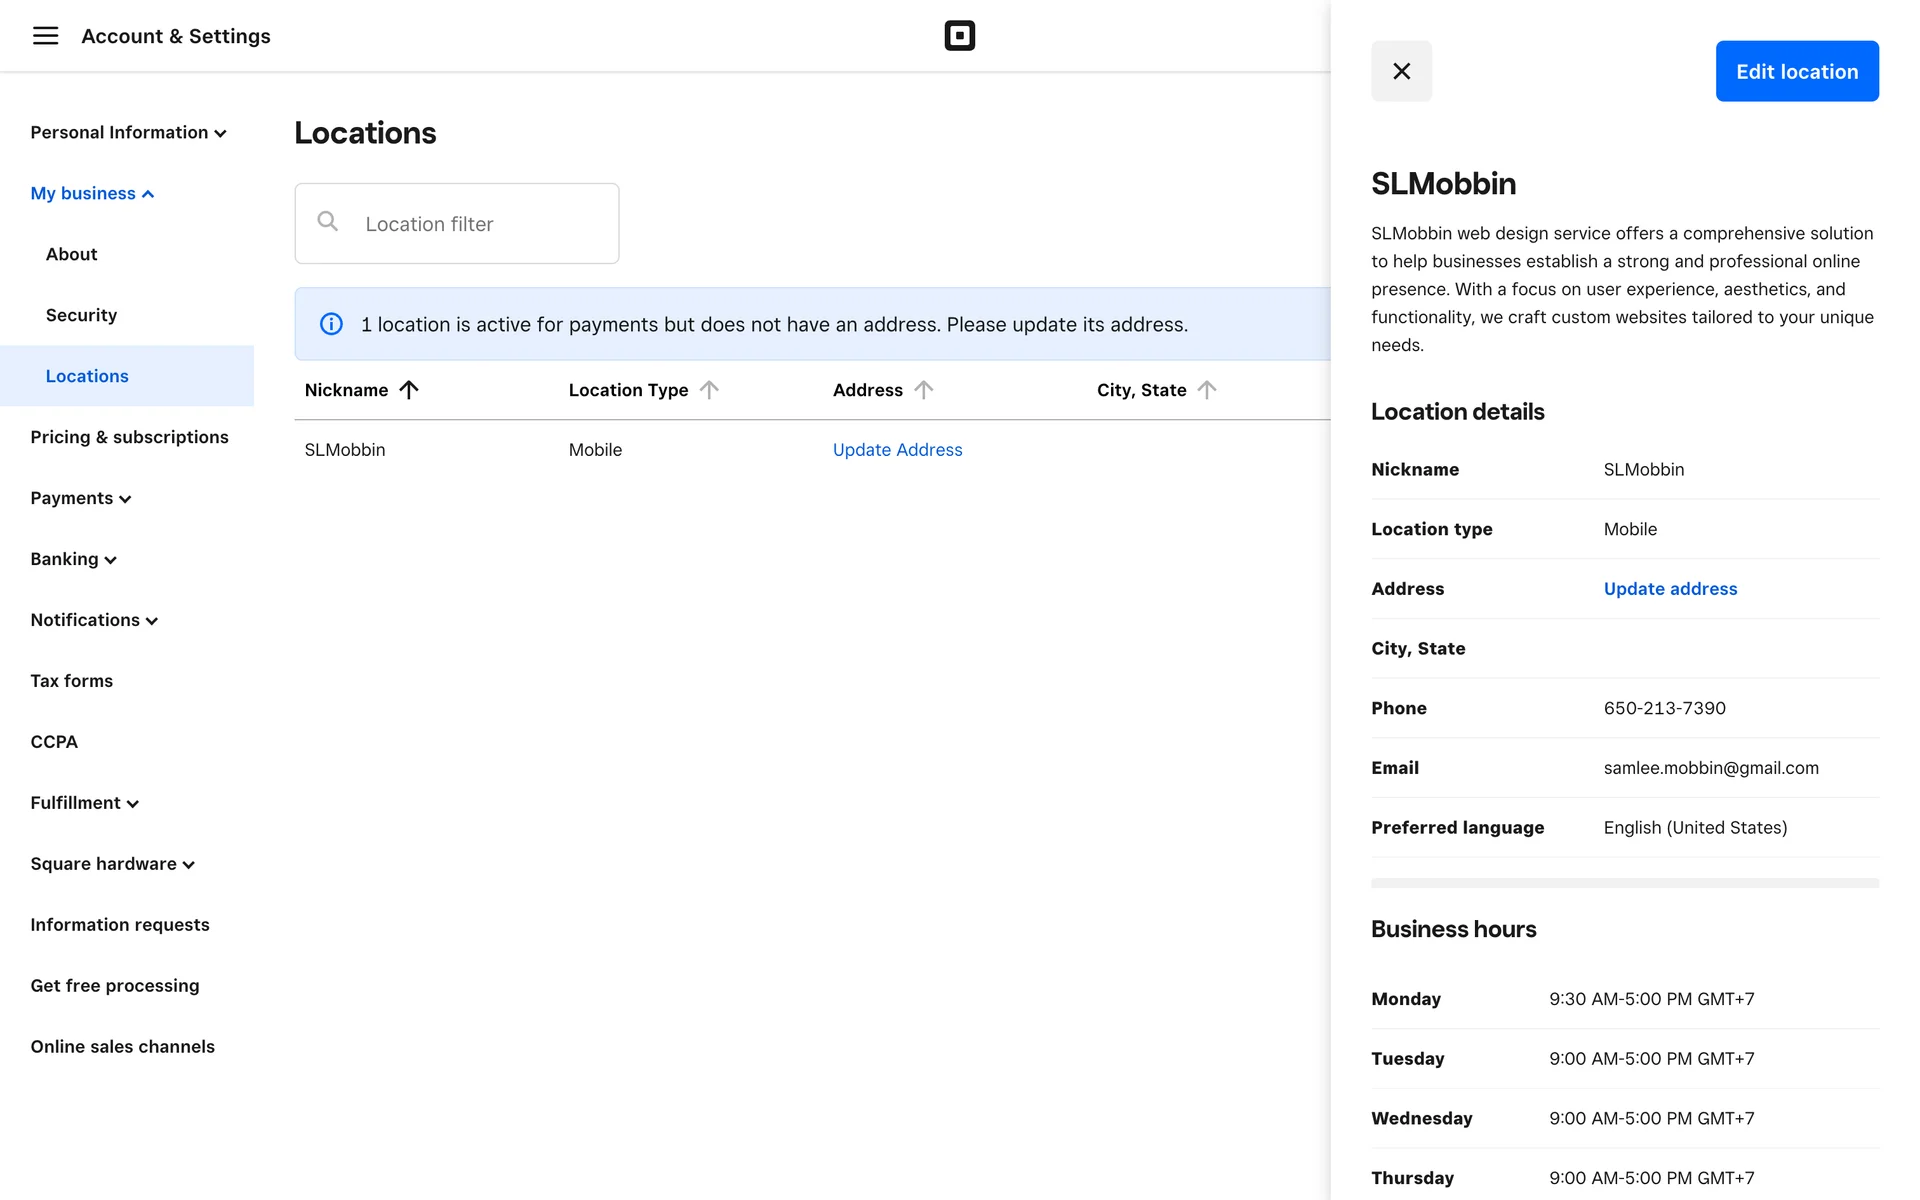
Task: Click the search magnifier icon
Action: click(x=327, y=222)
